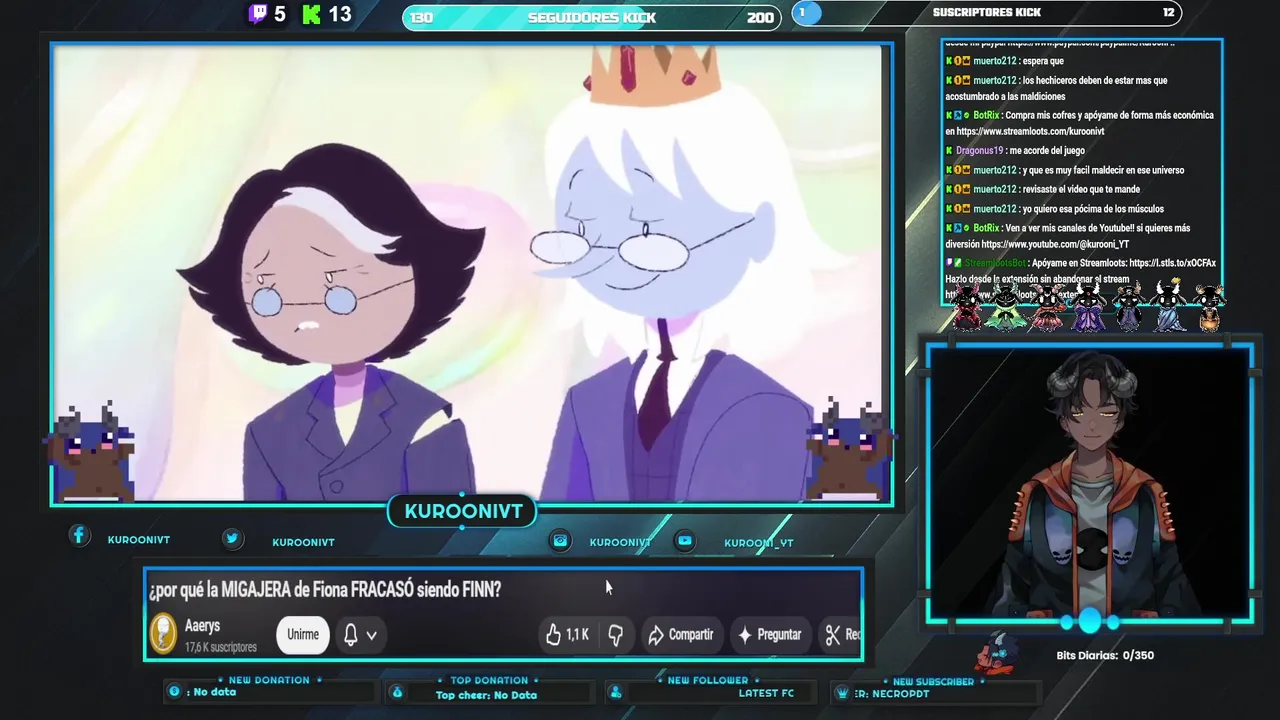Click the New Donation 'No data' text
Viewport: 1280px width, 720px height.
(215, 692)
